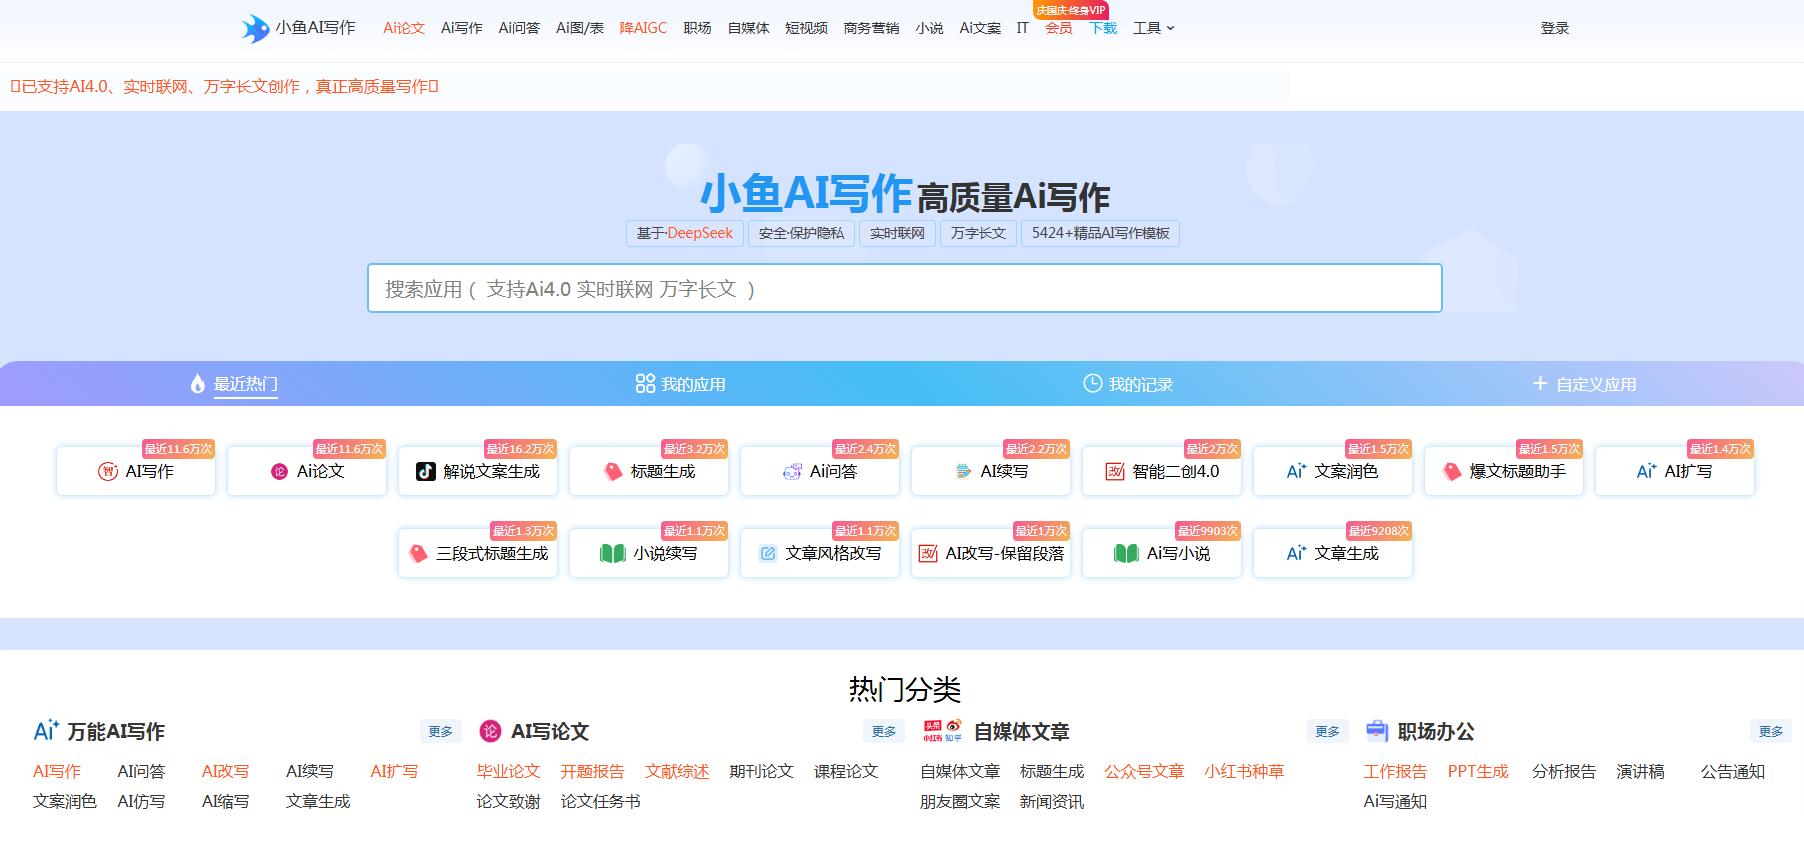Click the 职场办公 briefcase icon

coord(1377,731)
